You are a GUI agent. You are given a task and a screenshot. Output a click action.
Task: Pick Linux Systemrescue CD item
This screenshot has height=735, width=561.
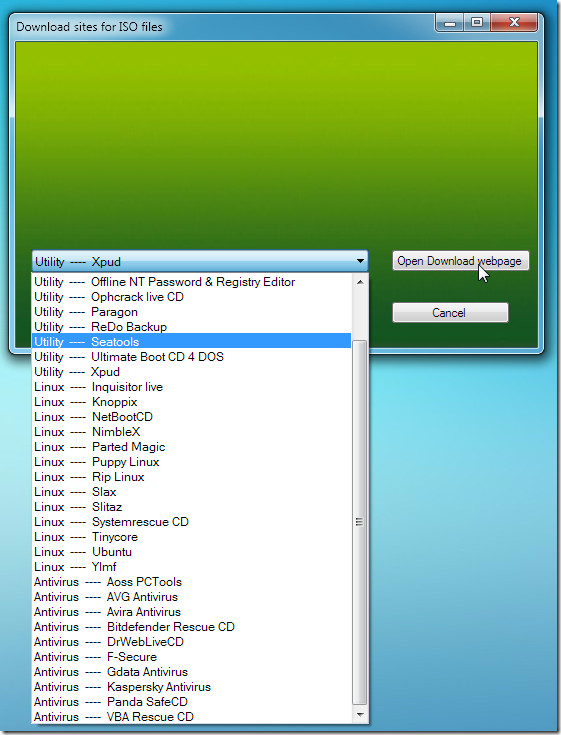pyautogui.click(x=191, y=522)
